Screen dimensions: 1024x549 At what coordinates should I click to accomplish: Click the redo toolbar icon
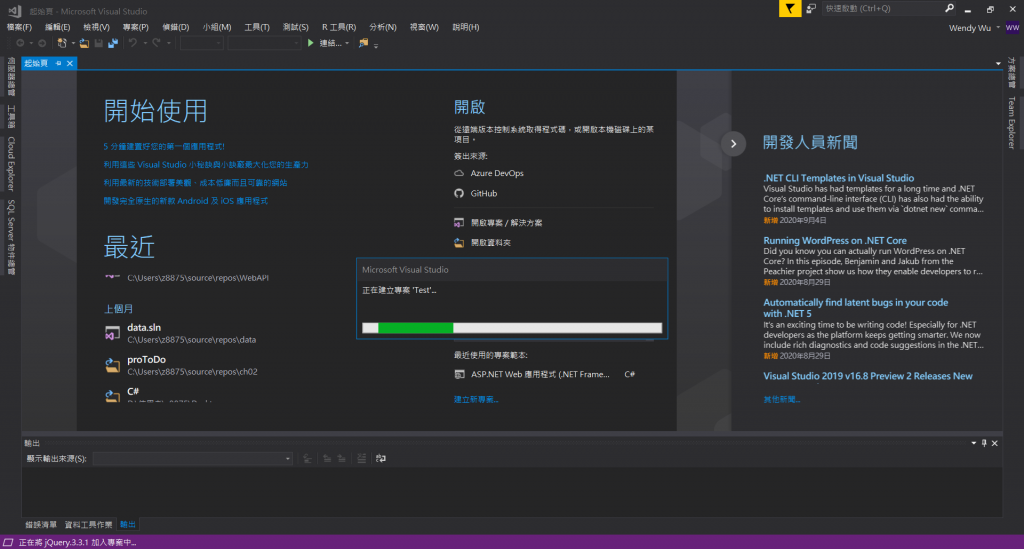156,43
